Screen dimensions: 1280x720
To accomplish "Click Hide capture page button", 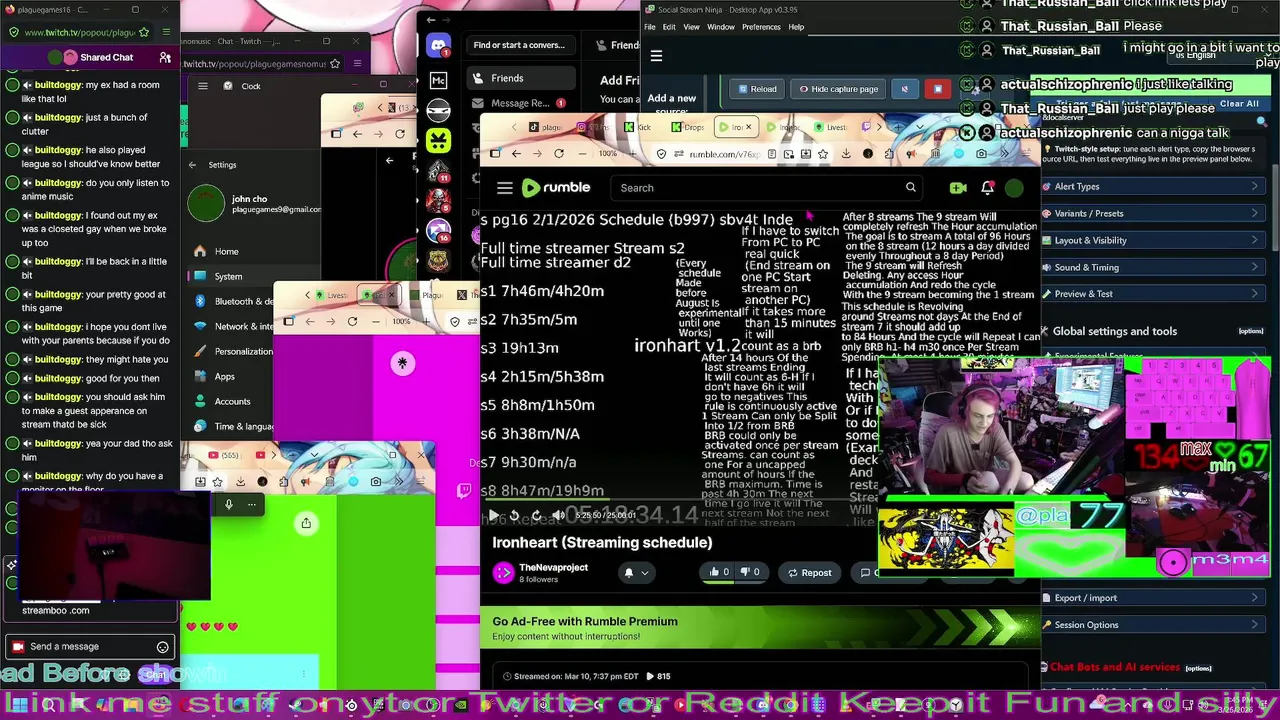I will click(x=838, y=89).
